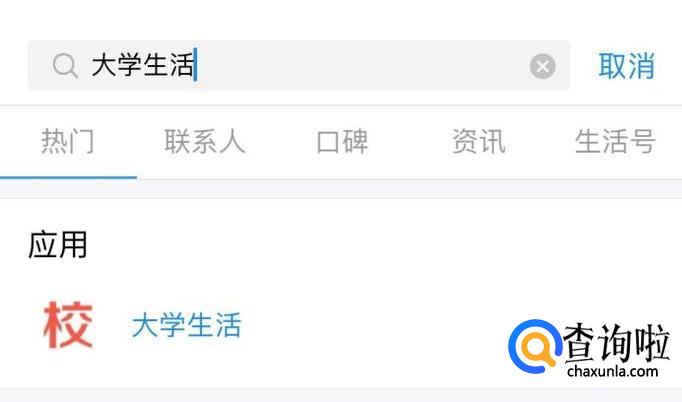Clear search text with the gray X icon

tap(542, 66)
